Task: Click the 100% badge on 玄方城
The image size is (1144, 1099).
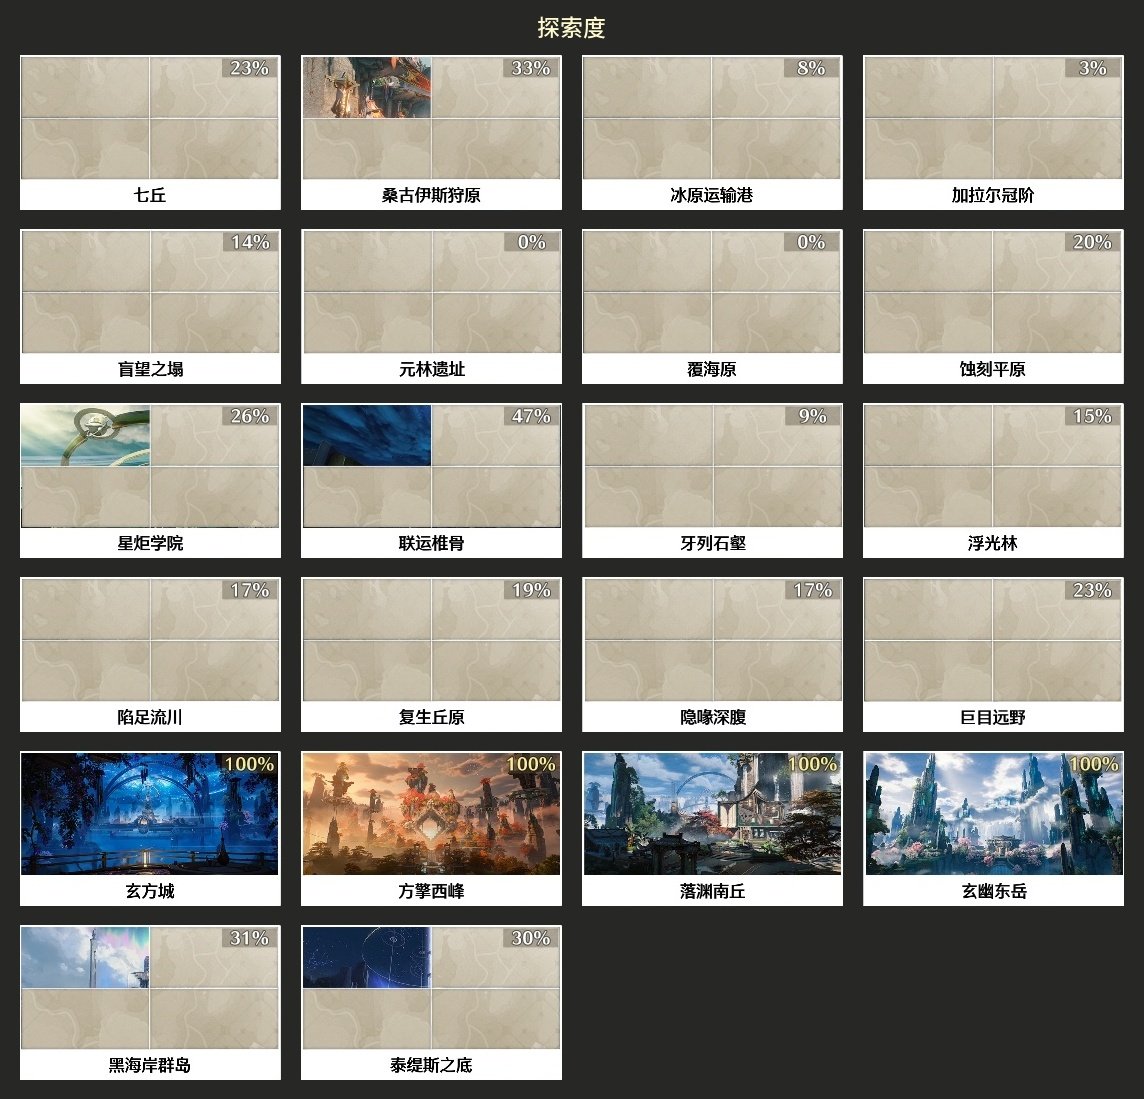Action: [250, 764]
